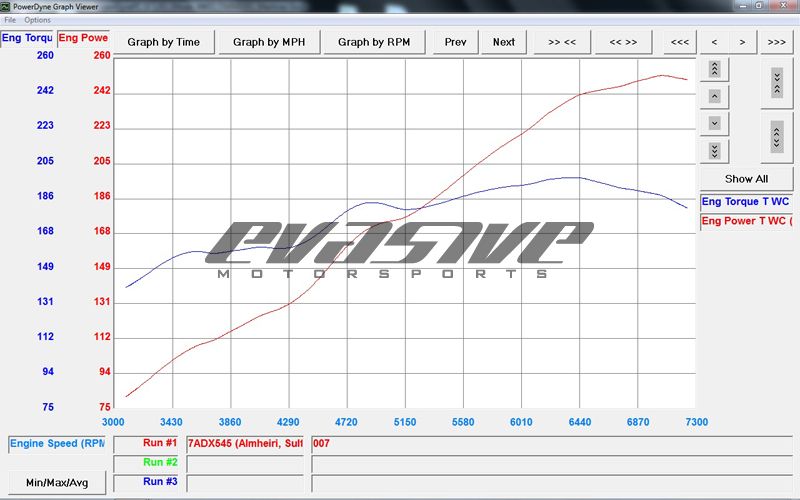This screenshot has height=500, width=800.
Task: Click the PowerDyne app icon in title bar
Action: [x=6, y=6]
